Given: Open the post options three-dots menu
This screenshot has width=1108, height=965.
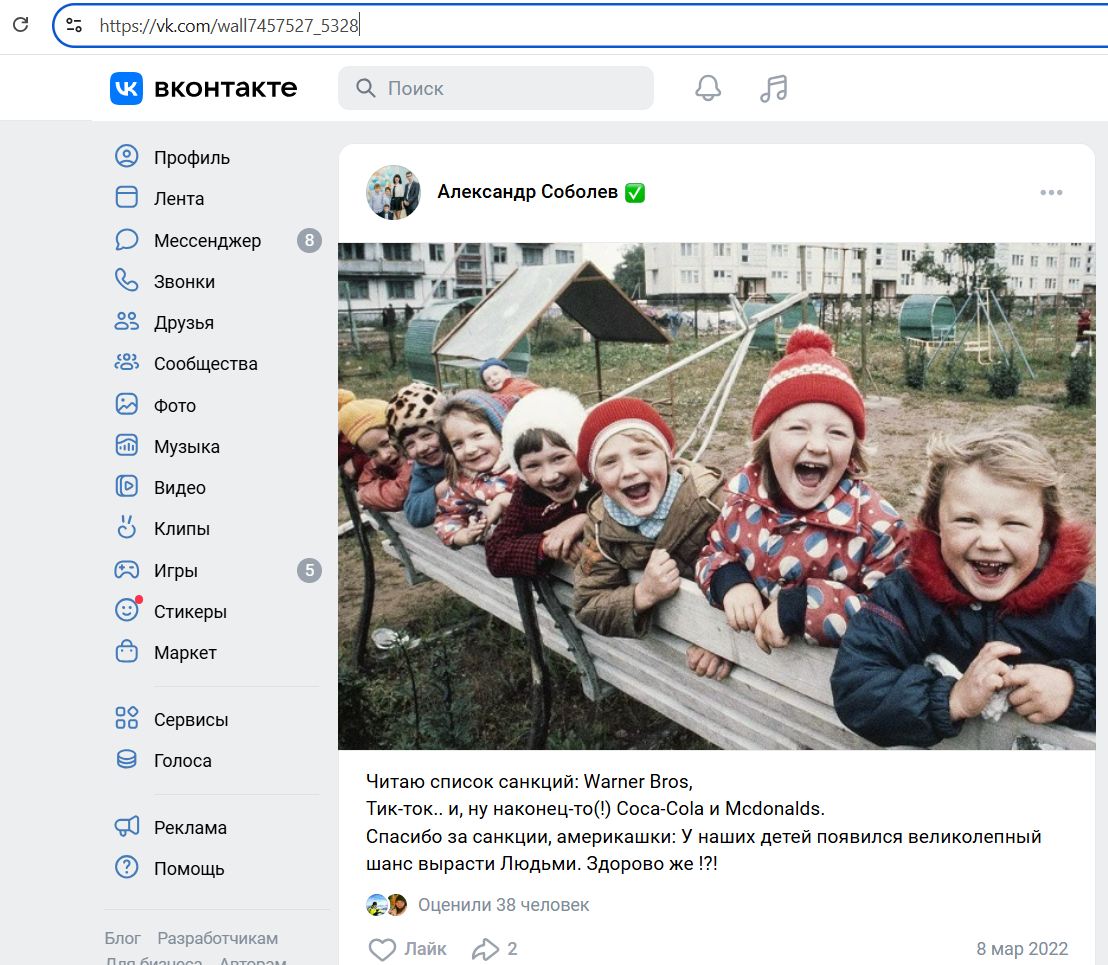Looking at the screenshot, I should [1051, 193].
